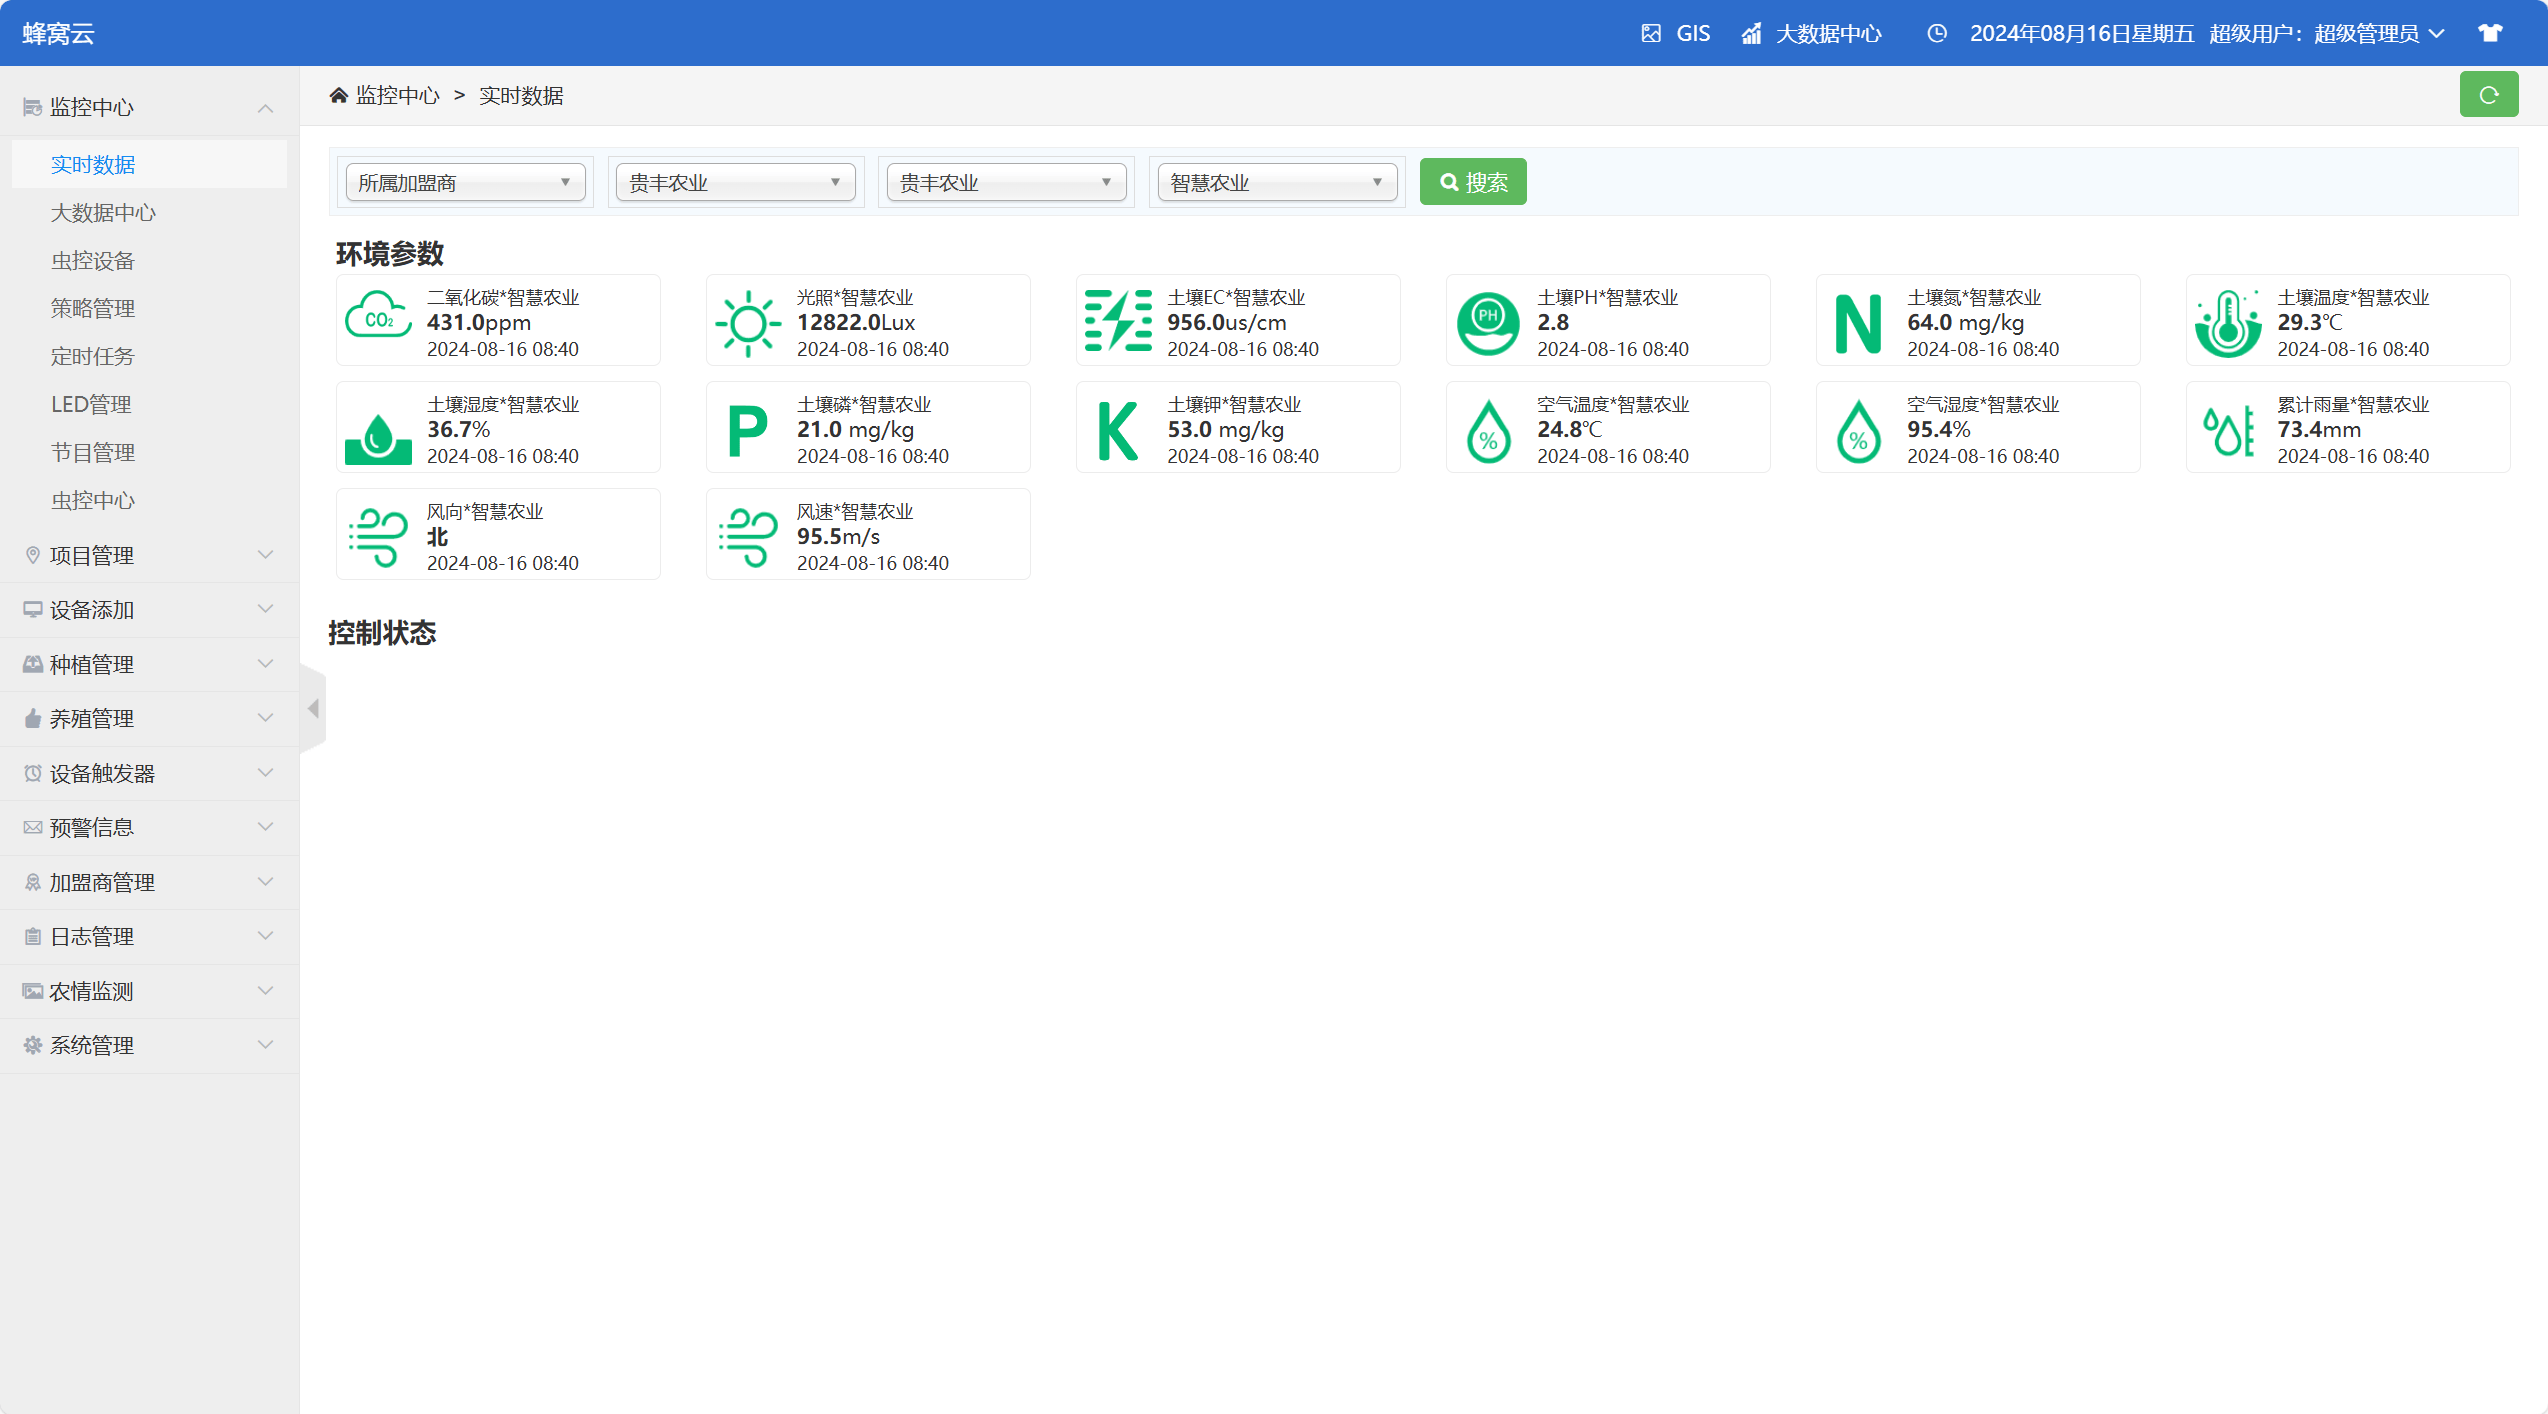
Task: Click the thermometer icon for 土壤温度
Action: (x=2228, y=324)
